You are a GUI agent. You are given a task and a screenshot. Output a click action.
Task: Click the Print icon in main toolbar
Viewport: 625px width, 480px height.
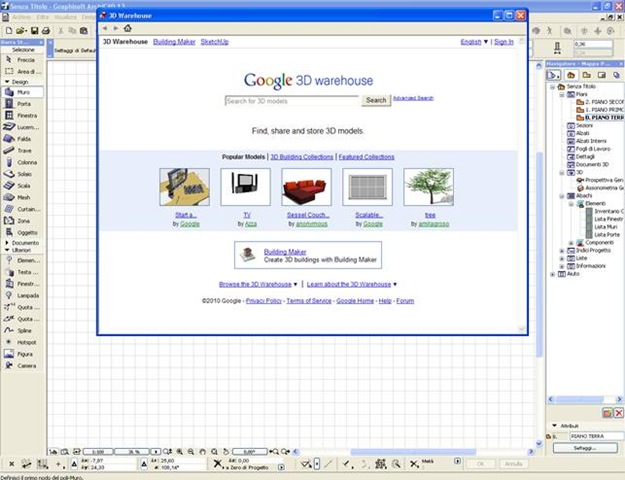point(46,31)
